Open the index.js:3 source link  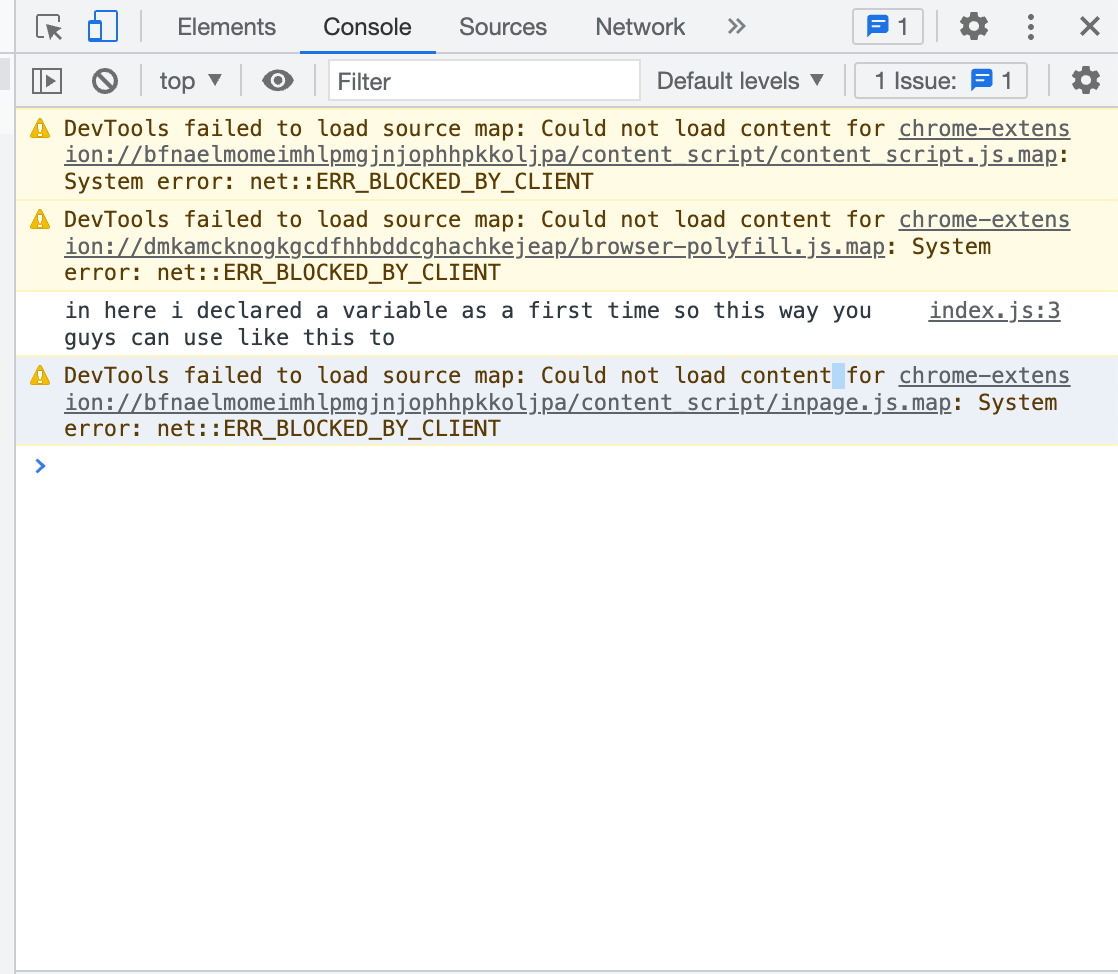pyautogui.click(x=993, y=311)
